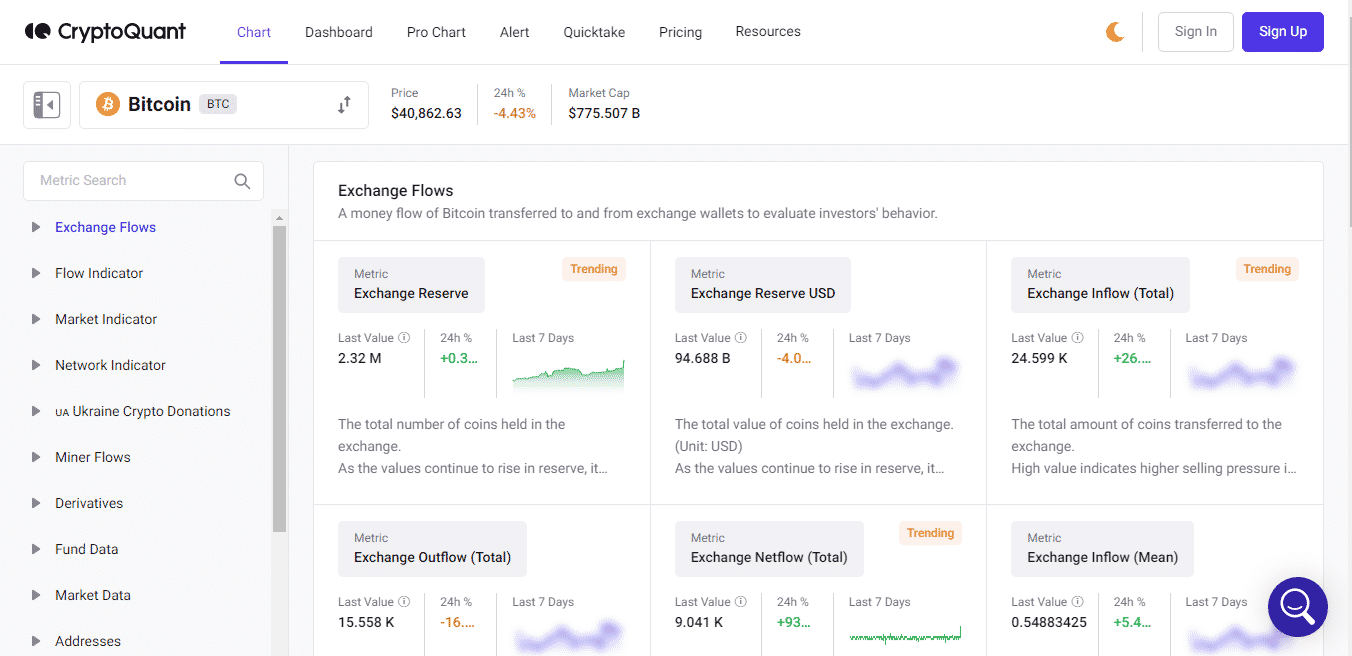The height and width of the screenshot is (656, 1352).
Task: Click info icon beside Exchange Inflow Total Last Value
Action: click(x=1077, y=338)
